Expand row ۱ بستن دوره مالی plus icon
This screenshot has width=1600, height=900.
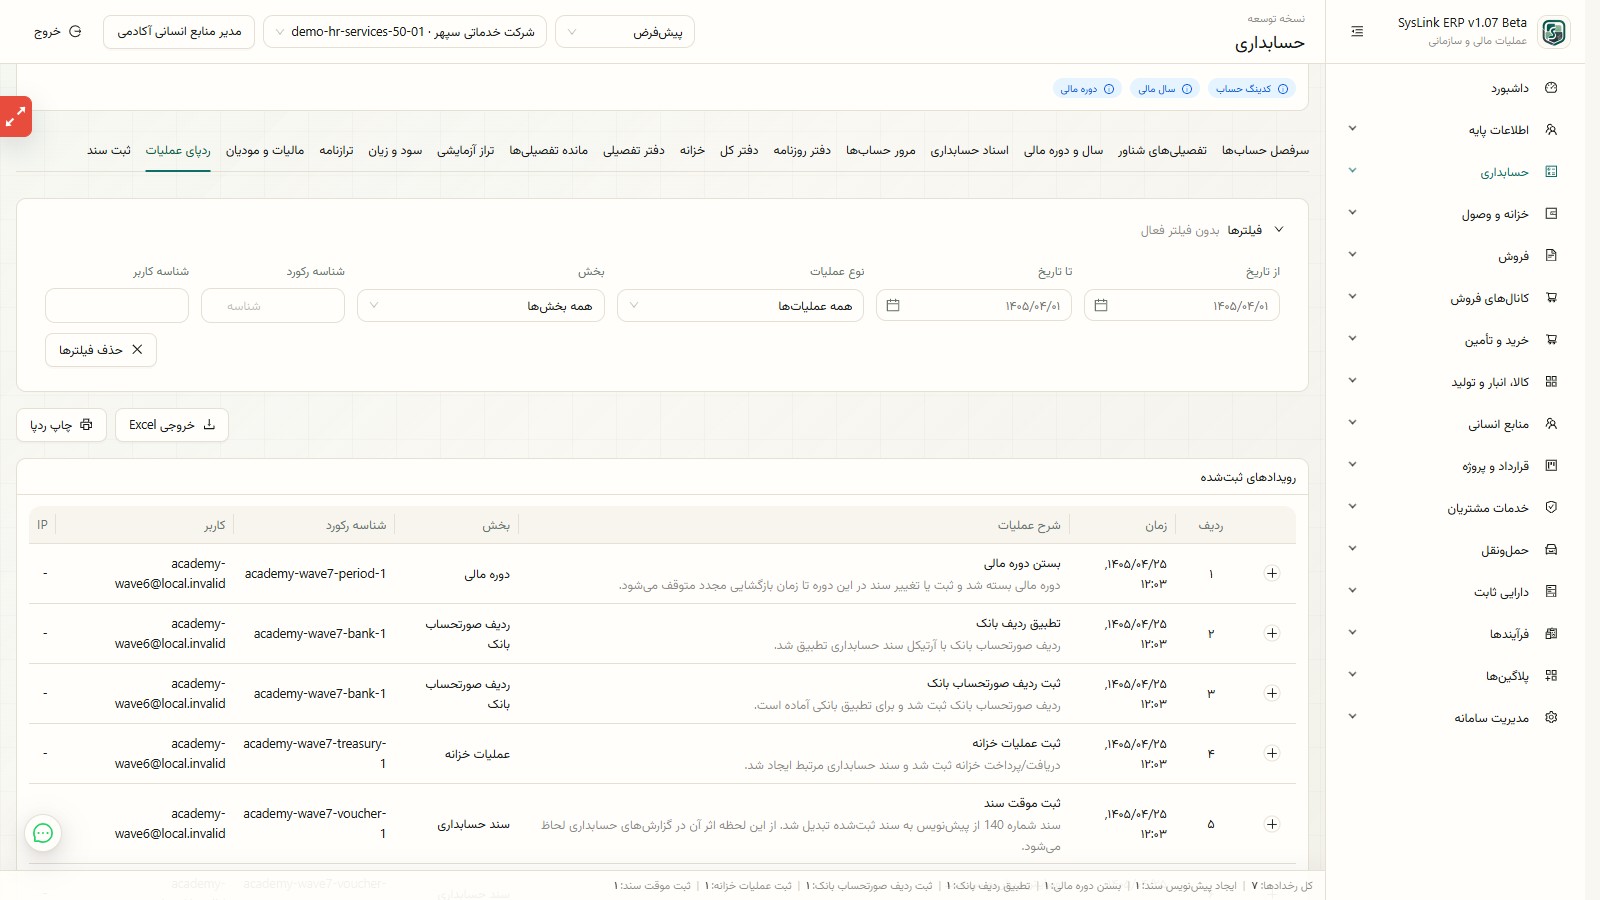[x=1272, y=574]
